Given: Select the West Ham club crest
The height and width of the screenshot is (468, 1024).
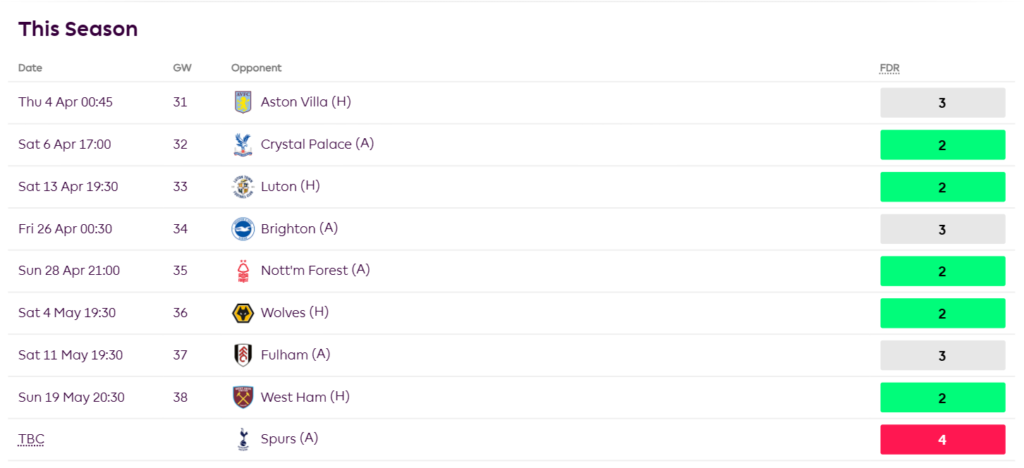Looking at the screenshot, I should pyautogui.click(x=243, y=397).
